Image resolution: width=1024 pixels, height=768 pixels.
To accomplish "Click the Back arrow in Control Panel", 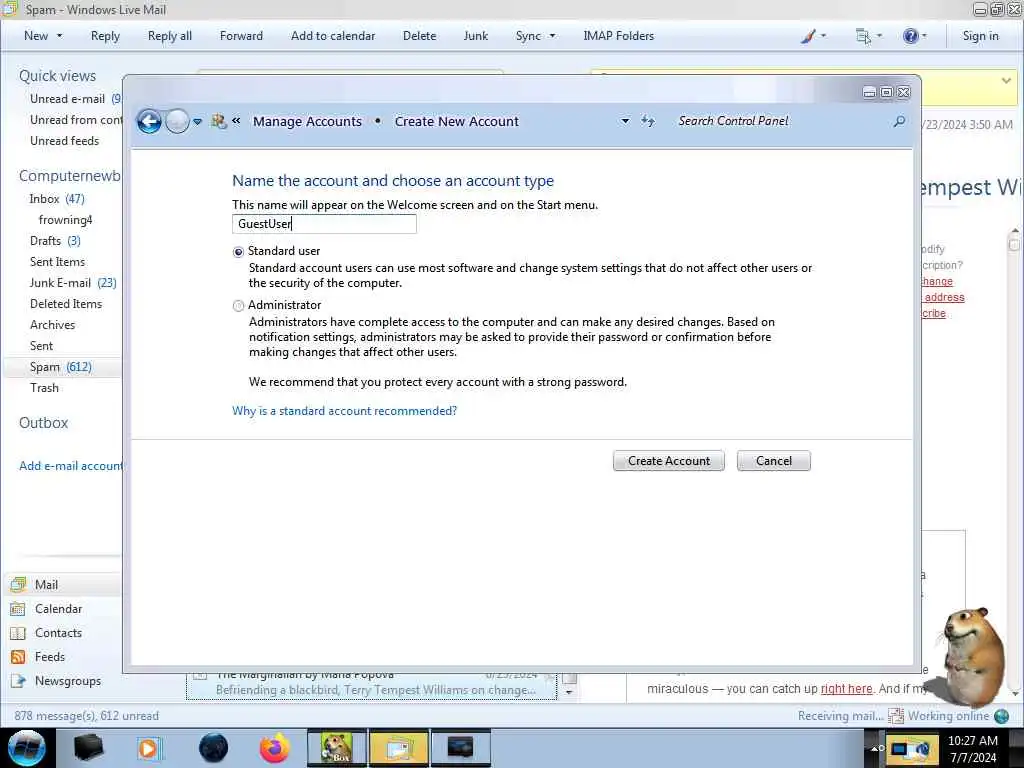I will pyautogui.click(x=149, y=121).
